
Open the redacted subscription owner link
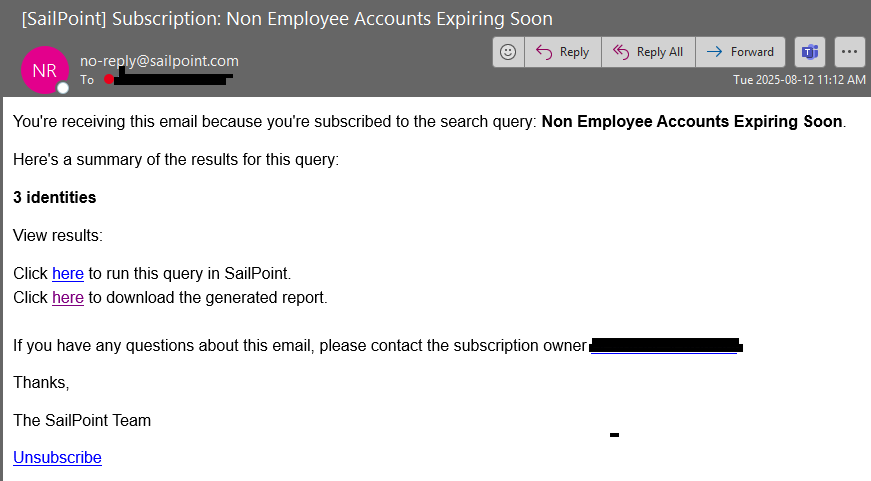click(x=666, y=345)
